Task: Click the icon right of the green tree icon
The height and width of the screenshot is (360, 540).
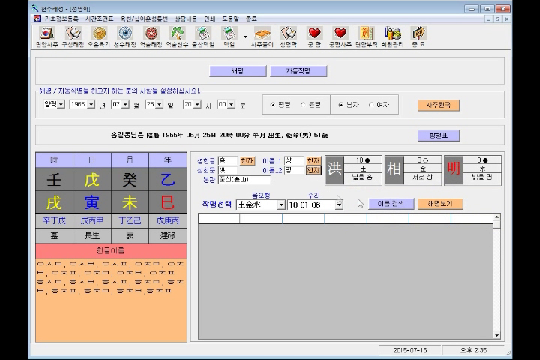Action: [x=203, y=33]
